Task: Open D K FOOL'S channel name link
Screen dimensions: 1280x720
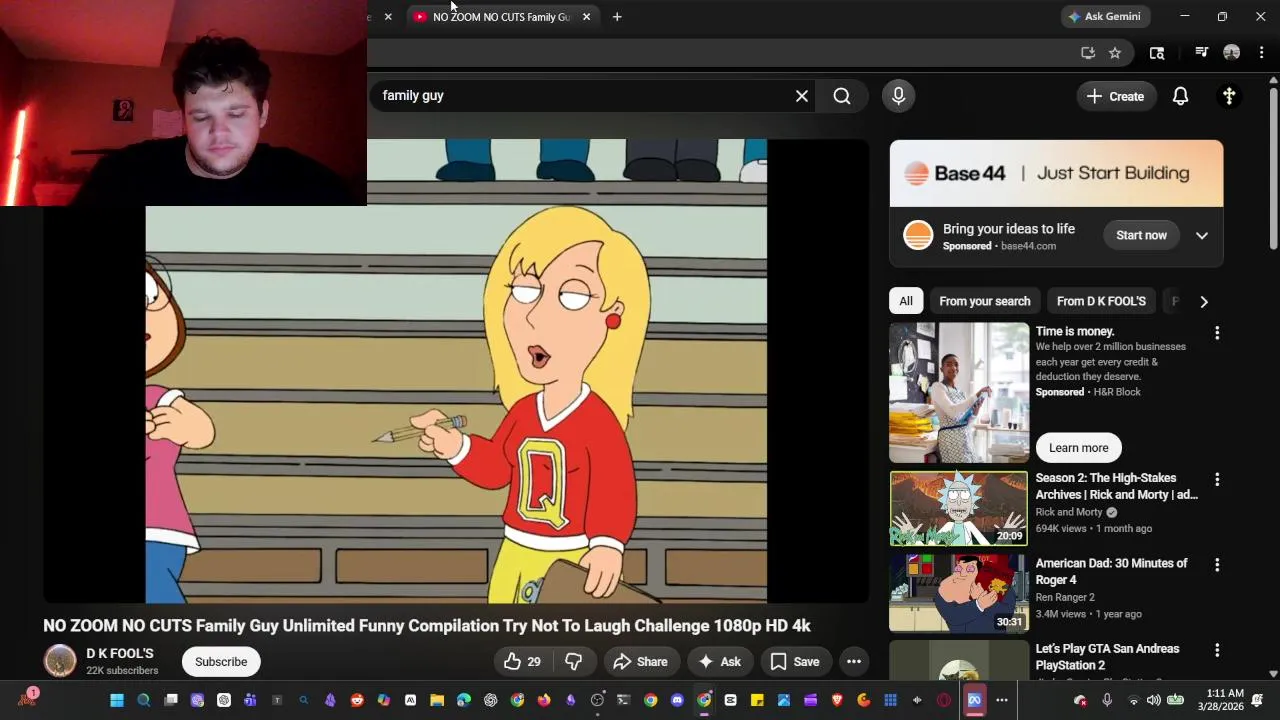Action: 120,654
